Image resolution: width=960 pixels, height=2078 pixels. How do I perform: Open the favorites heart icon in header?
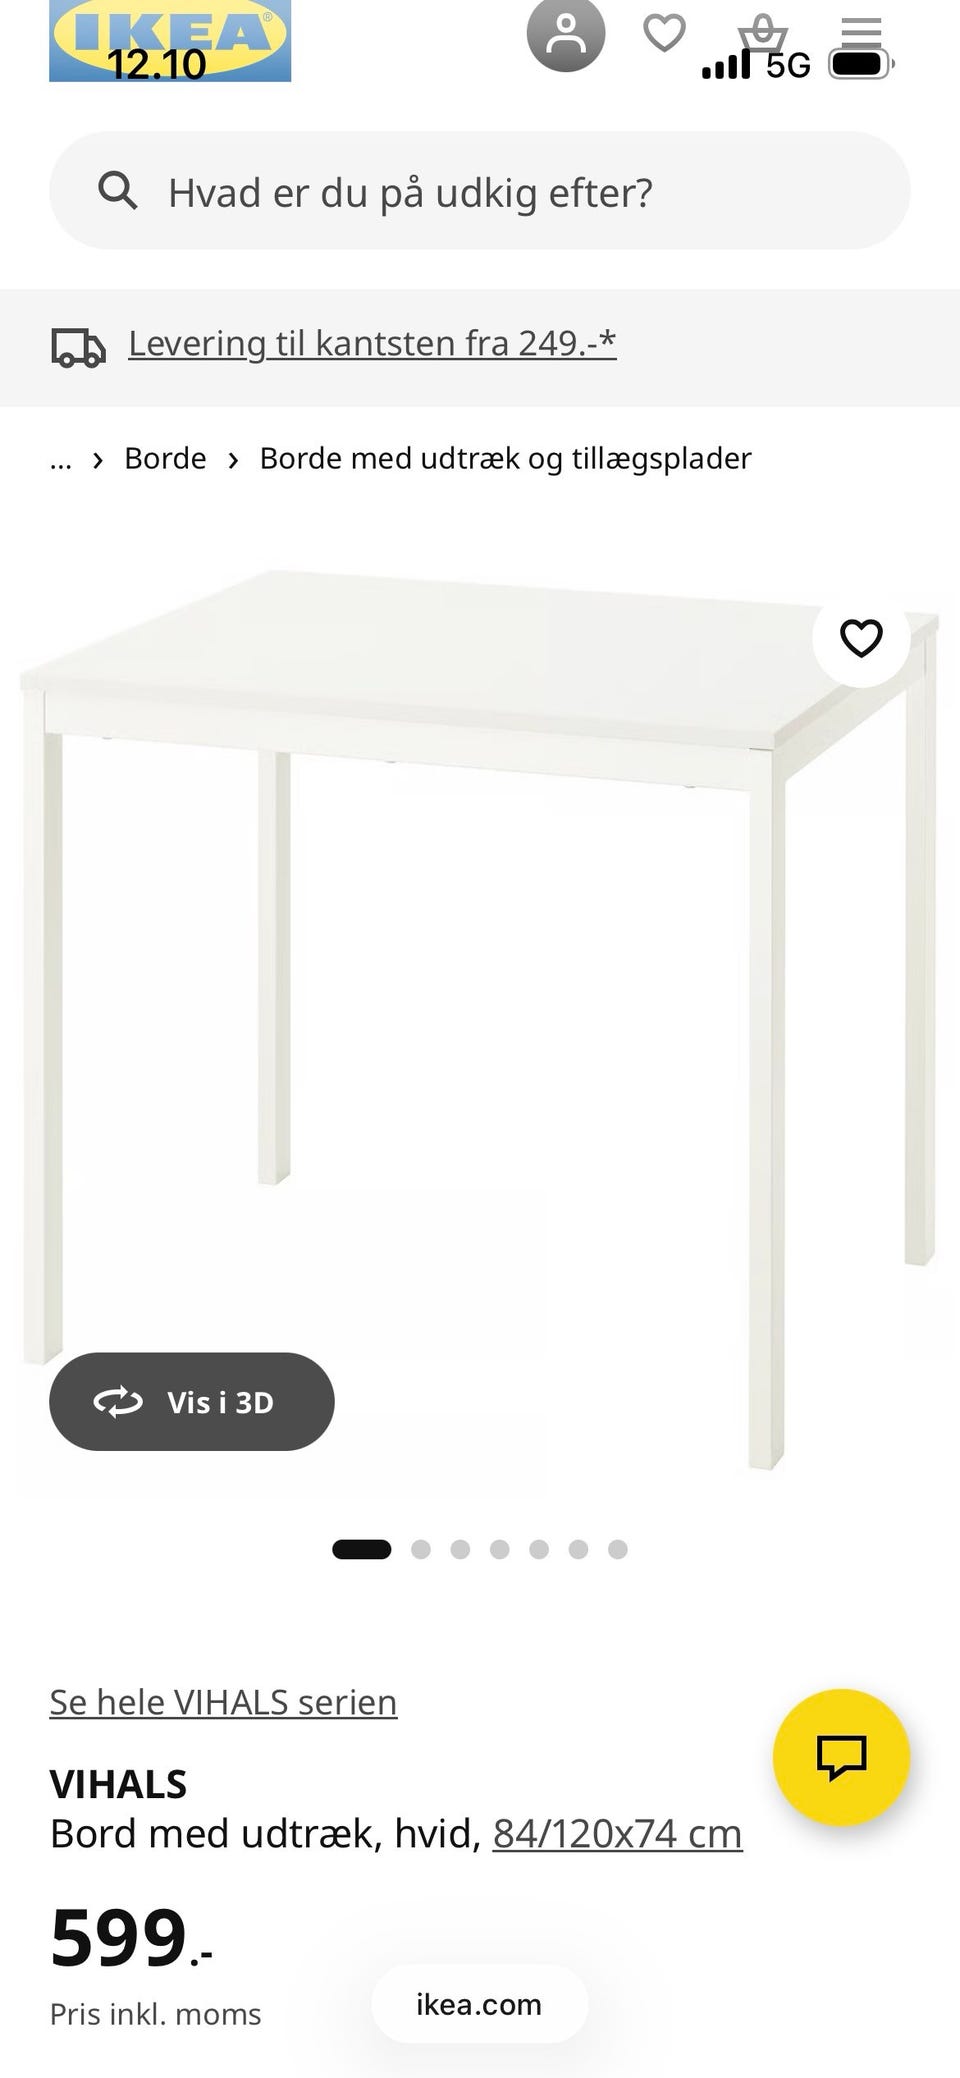click(x=664, y=33)
